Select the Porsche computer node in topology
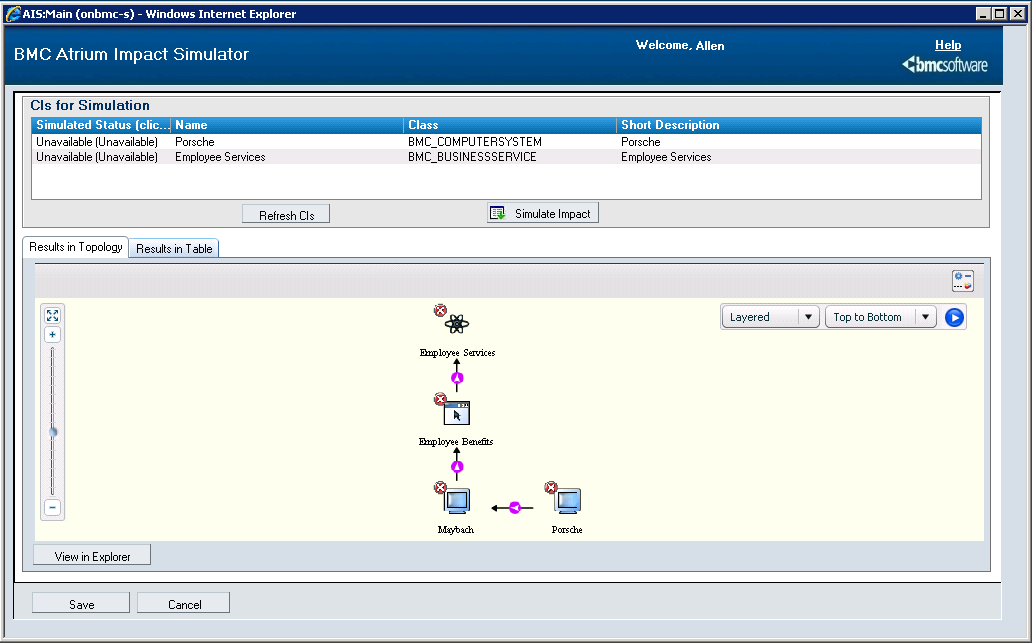1032x643 pixels. tap(567, 502)
